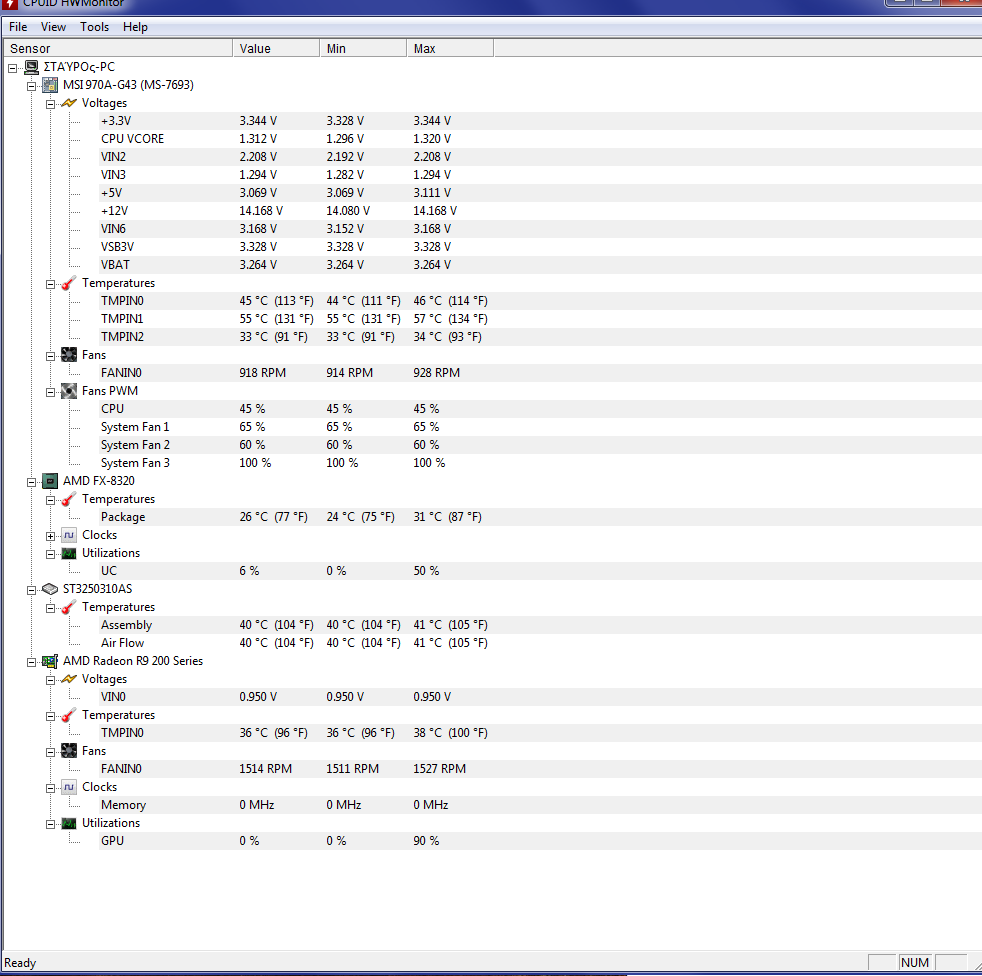Click the 918 RPM fan value
The height and width of the screenshot is (976, 982).
(x=262, y=373)
